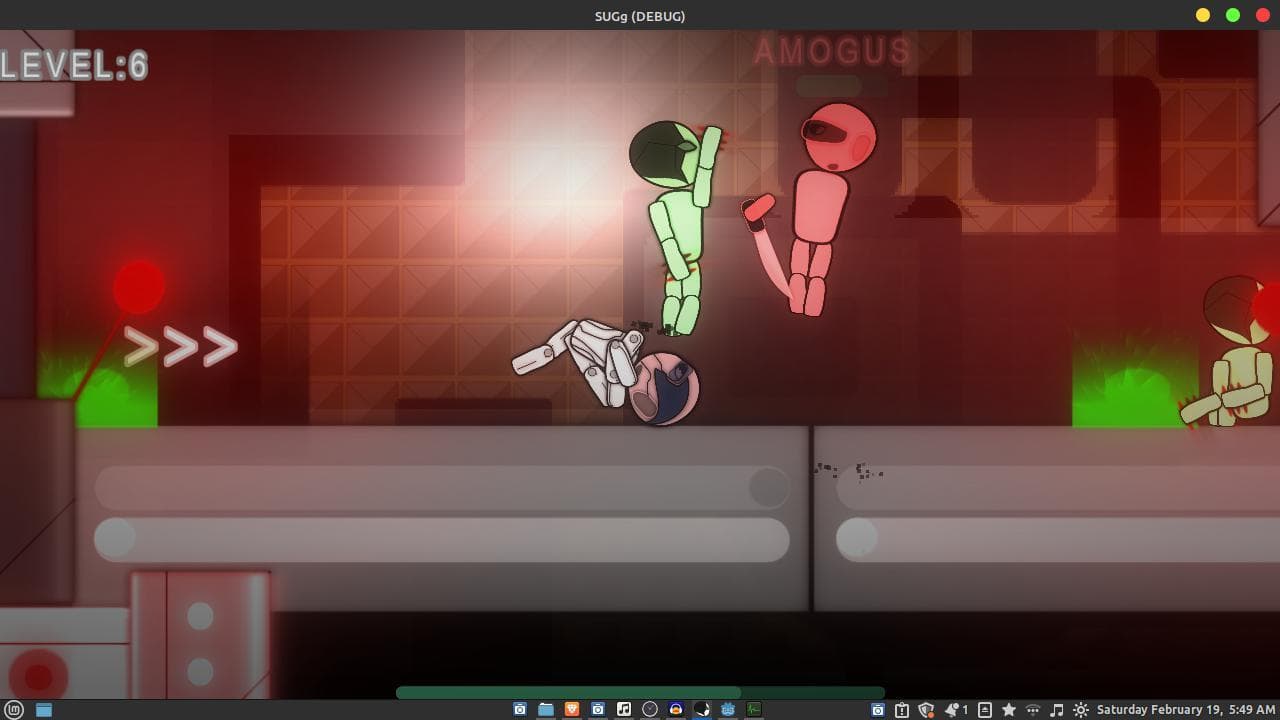Click the red glowing lamp ball
Viewport: 1280px width, 720px height.
click(x=138, y=287)
